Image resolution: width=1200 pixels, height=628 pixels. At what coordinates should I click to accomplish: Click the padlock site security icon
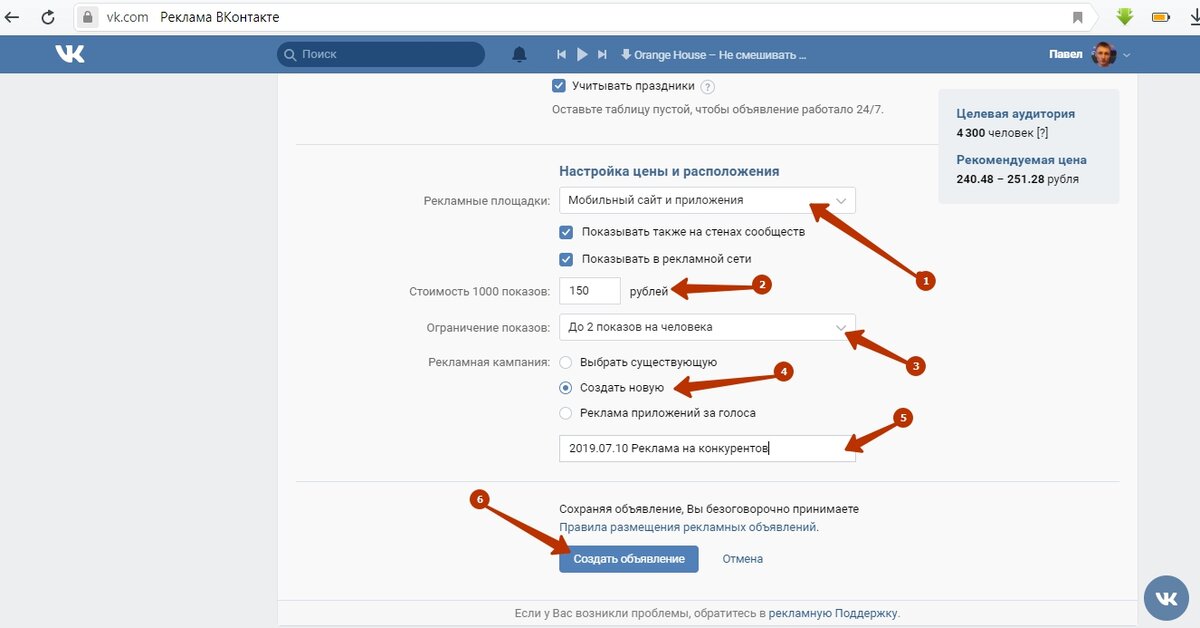[x=88, y=17]
